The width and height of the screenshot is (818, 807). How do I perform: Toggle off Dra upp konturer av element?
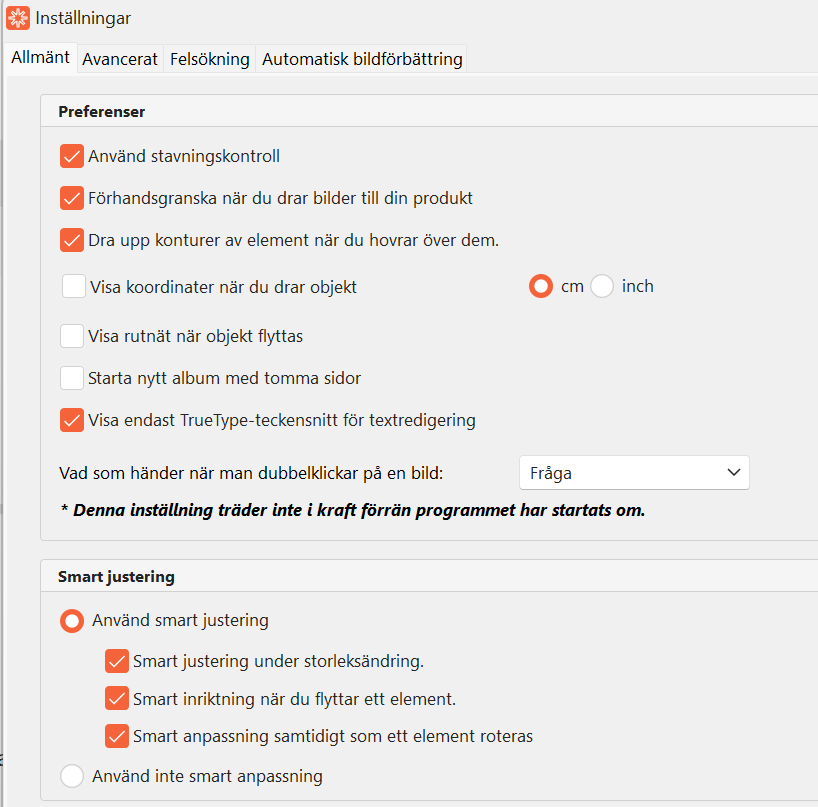pyautogui.click(x=71, y=240)
